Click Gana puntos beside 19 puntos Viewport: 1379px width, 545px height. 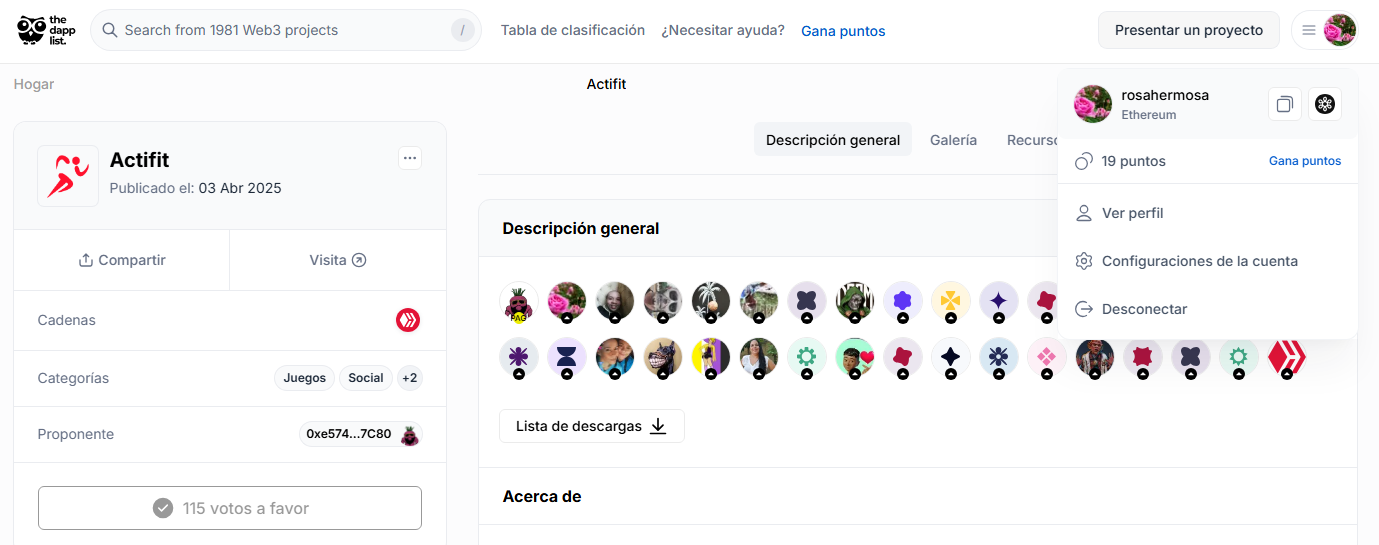tap(1305, 161)
